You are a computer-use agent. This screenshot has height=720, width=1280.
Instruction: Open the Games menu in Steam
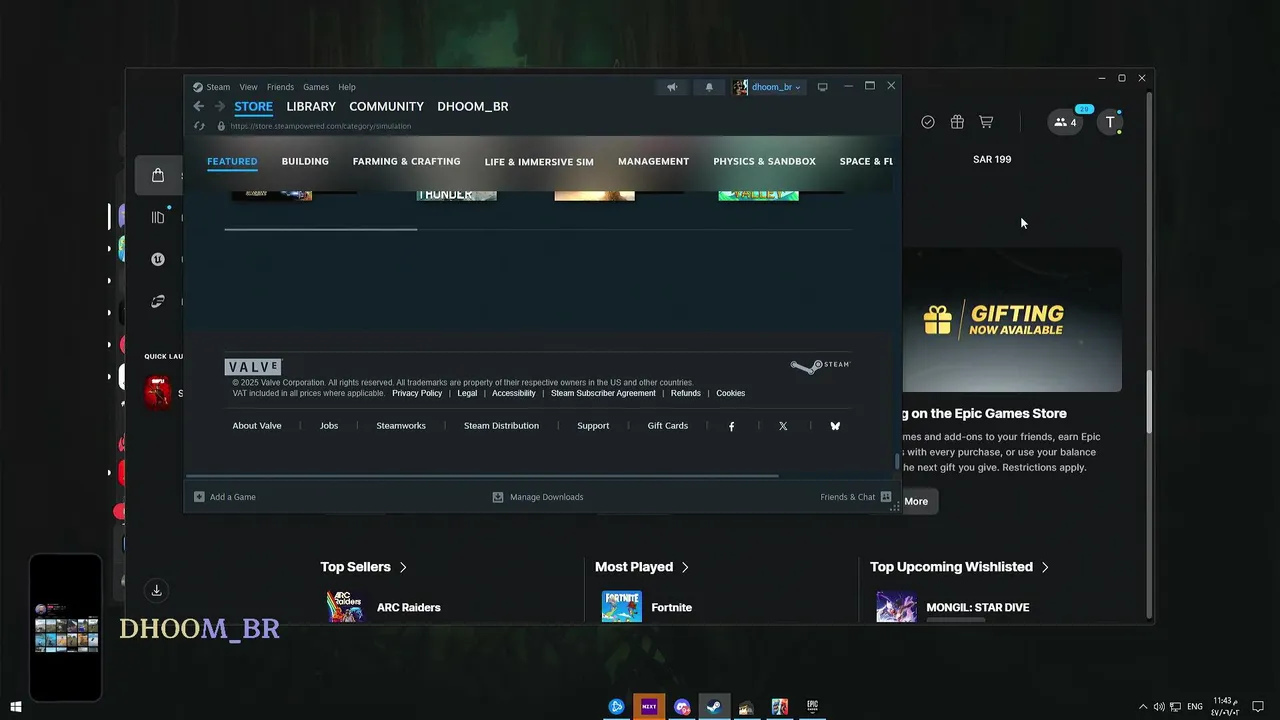[316, 87]
